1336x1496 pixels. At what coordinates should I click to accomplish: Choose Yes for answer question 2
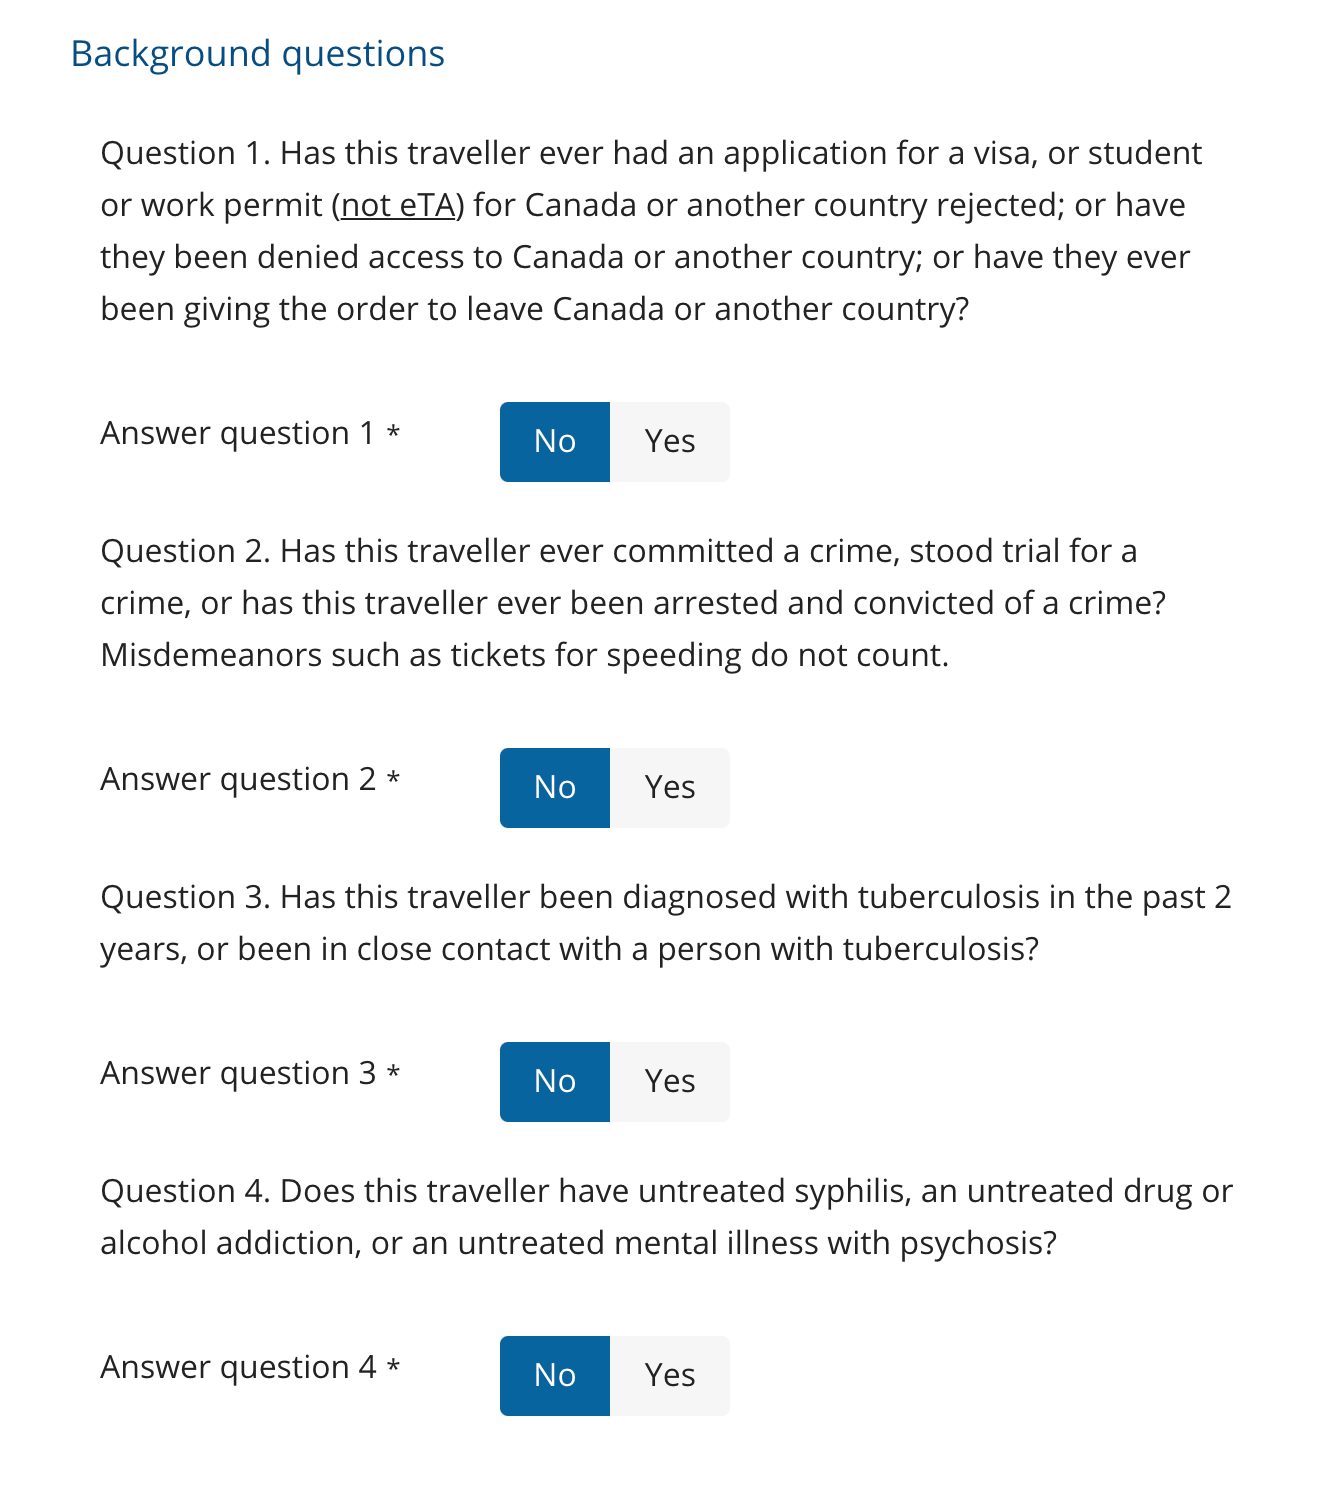tap(670, 788)
